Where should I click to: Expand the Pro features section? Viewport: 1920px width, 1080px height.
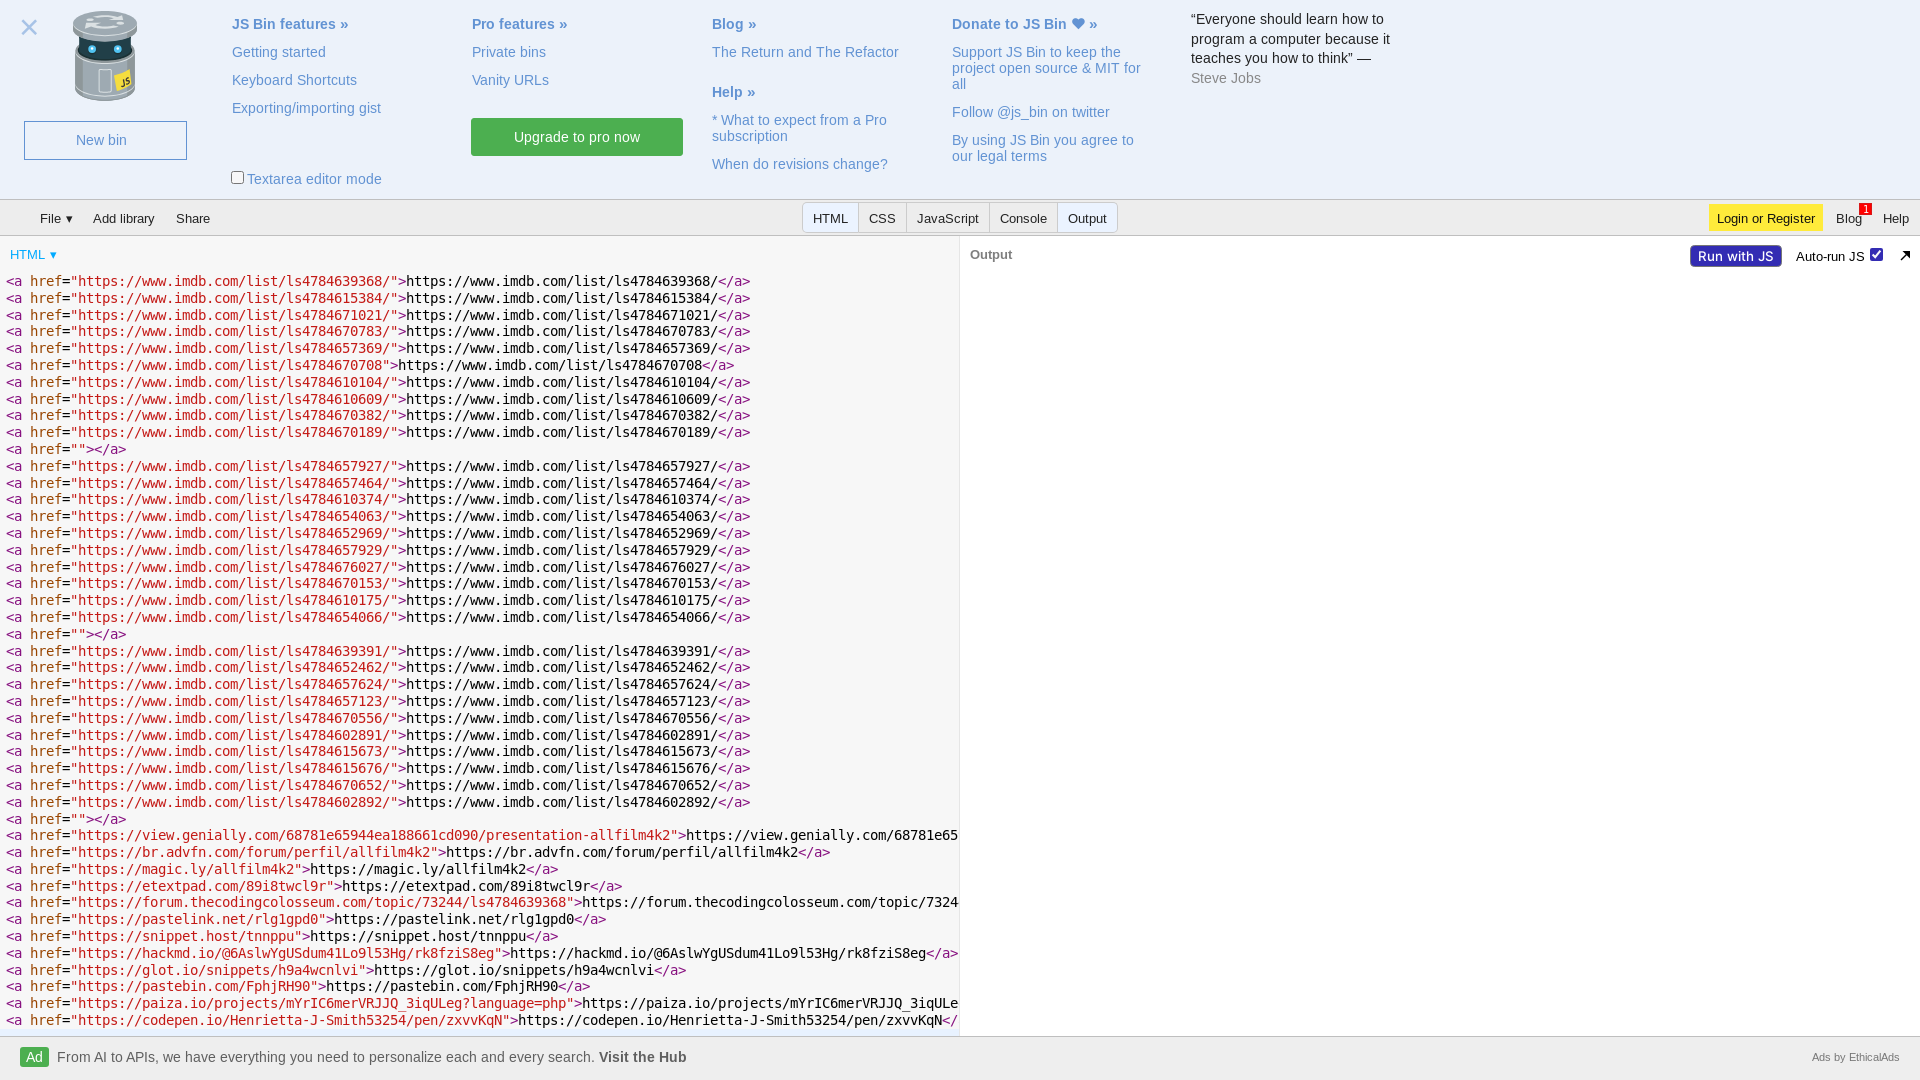pos(519,24)
